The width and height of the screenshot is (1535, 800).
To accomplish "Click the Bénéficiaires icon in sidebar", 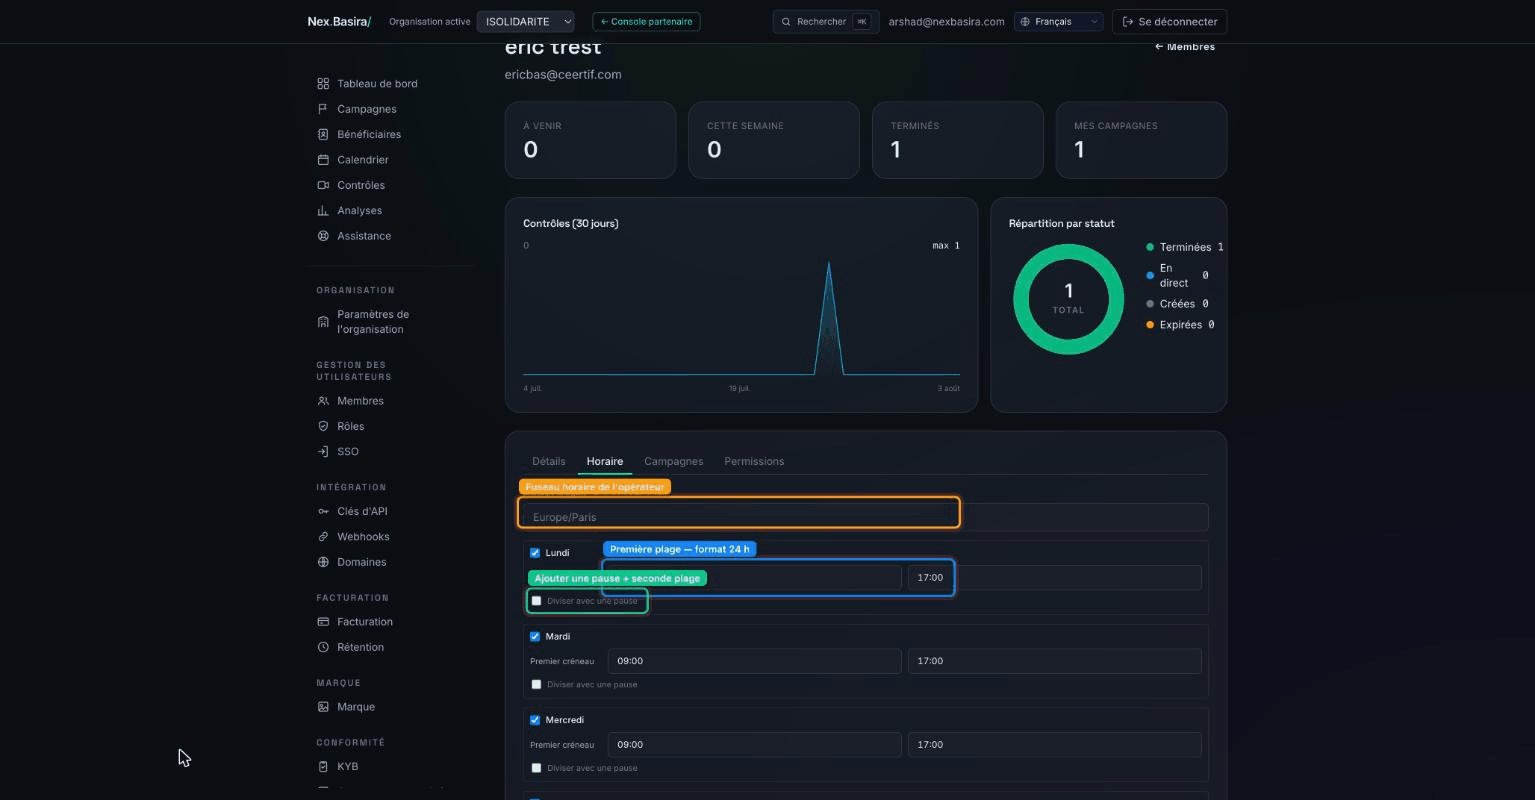I will point(323,134).
